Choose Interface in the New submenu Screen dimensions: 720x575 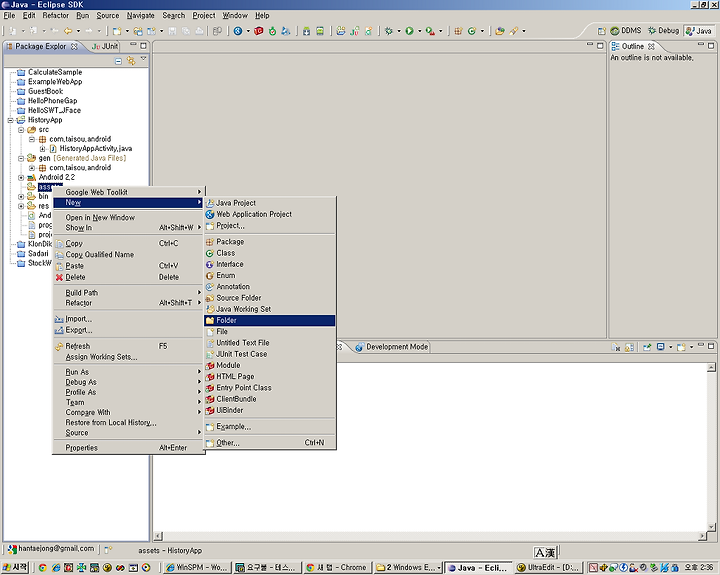pos(270,264)
